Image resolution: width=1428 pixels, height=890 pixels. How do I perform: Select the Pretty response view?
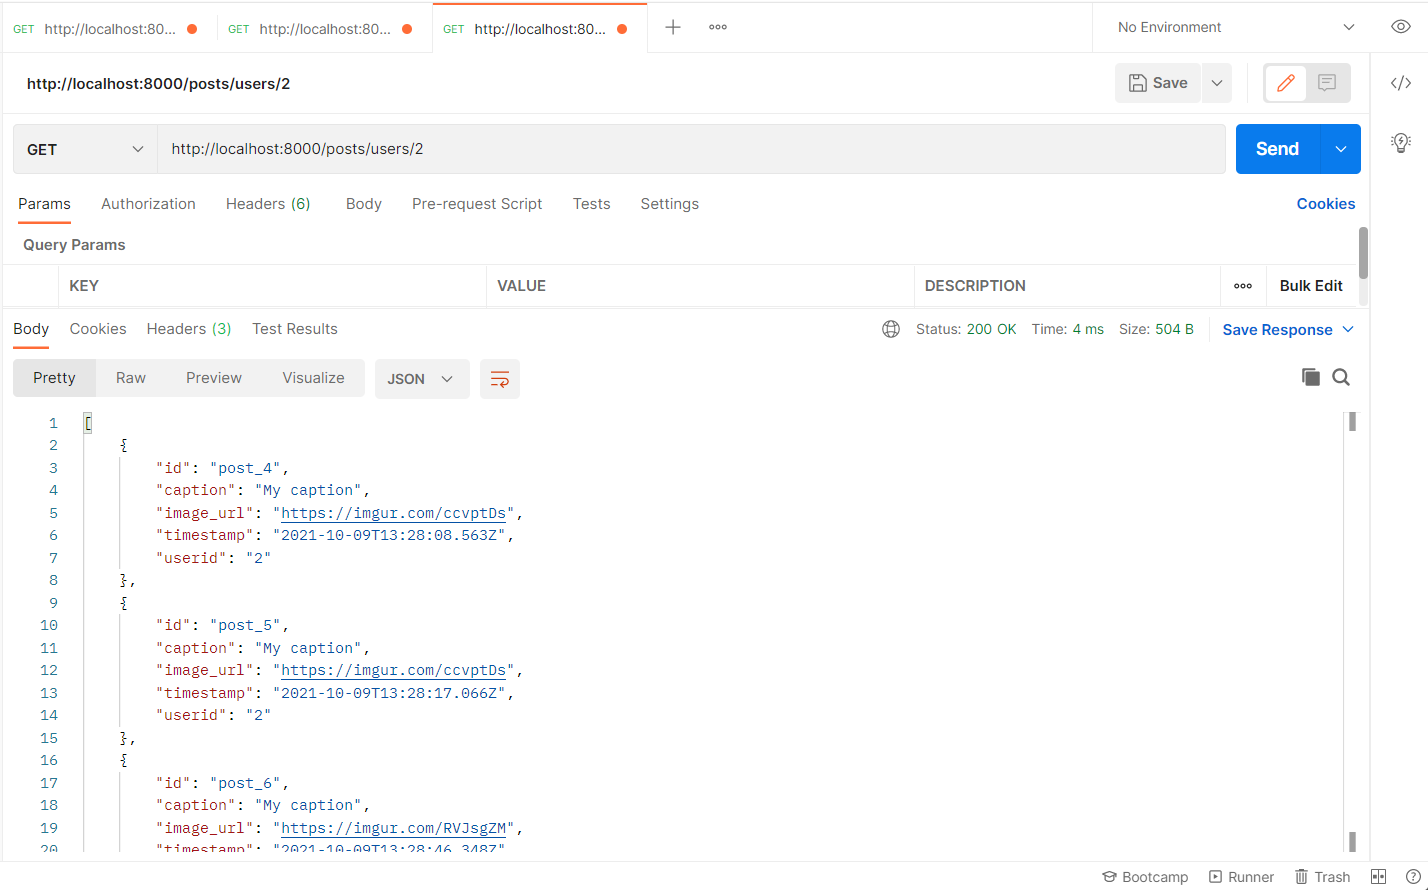(x=54, y=378)
